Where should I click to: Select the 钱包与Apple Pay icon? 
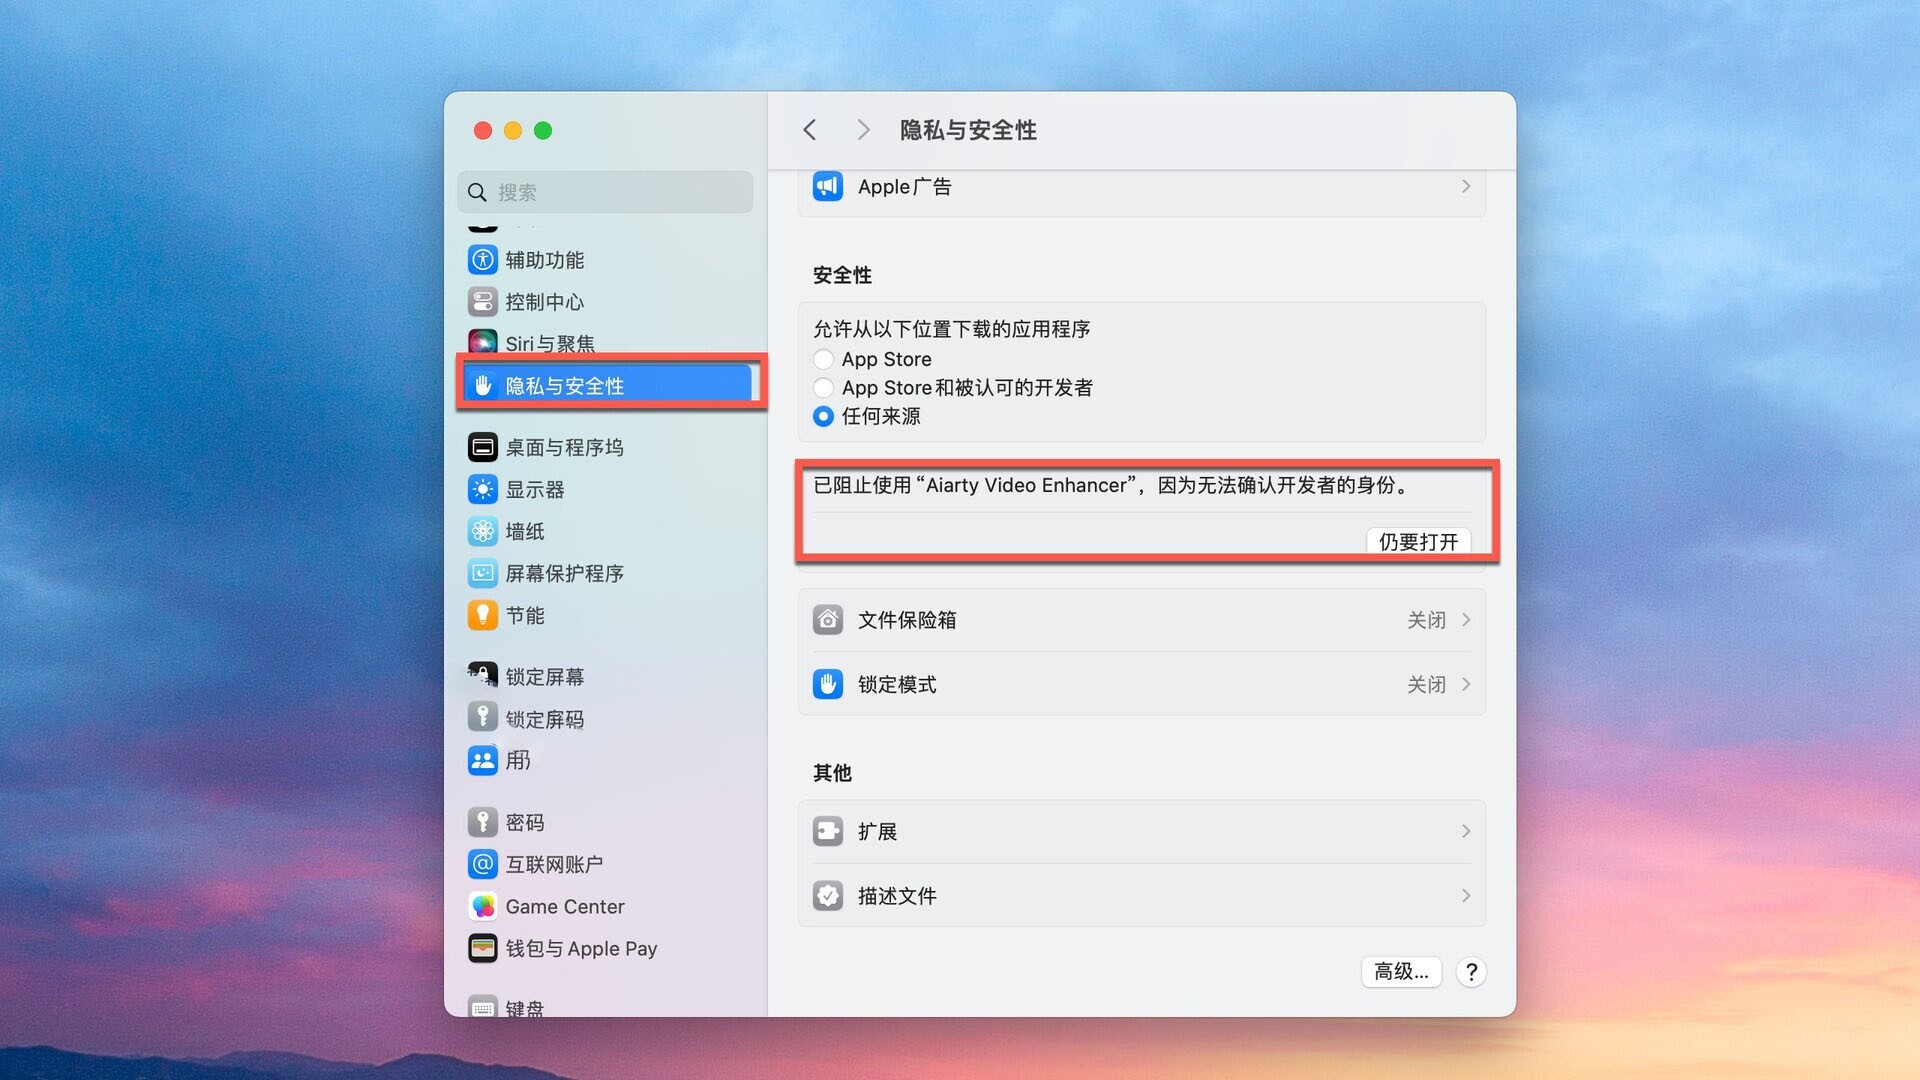click(484, 947)
